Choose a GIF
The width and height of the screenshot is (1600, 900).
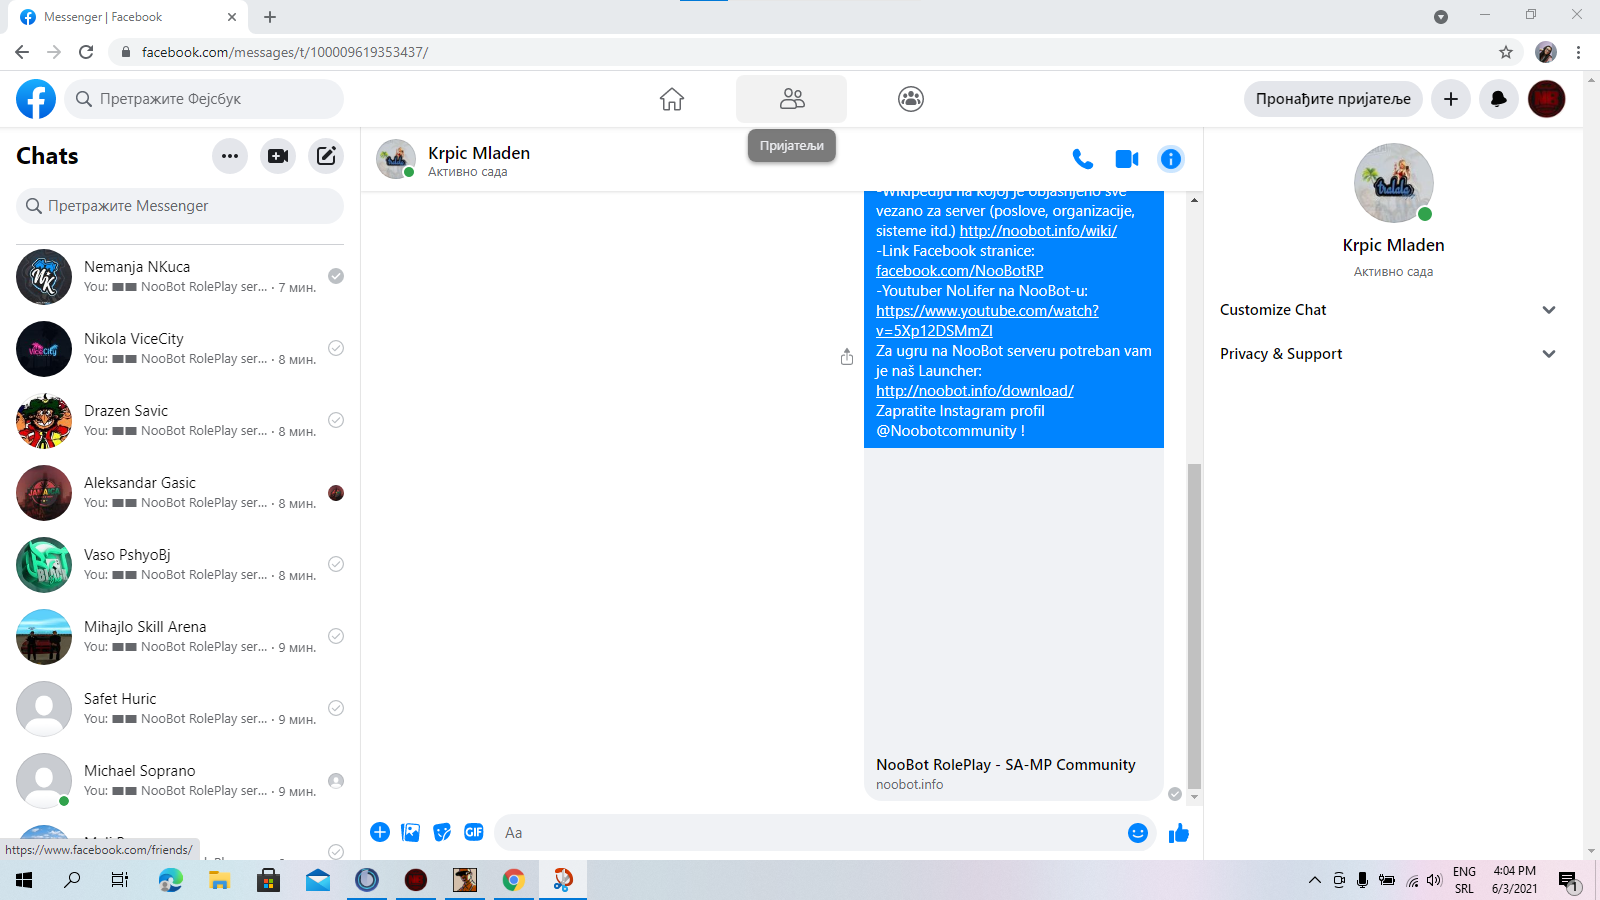point(474,832)
